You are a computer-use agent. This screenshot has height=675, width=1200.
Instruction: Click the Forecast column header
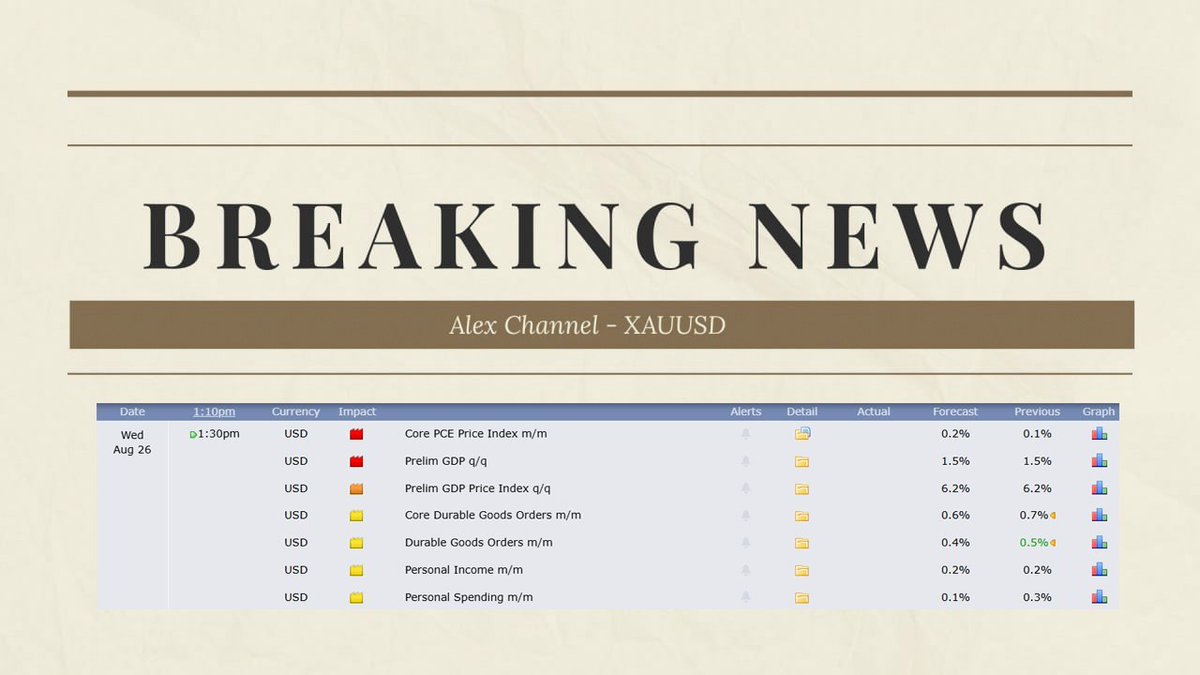tap(955, 412)
